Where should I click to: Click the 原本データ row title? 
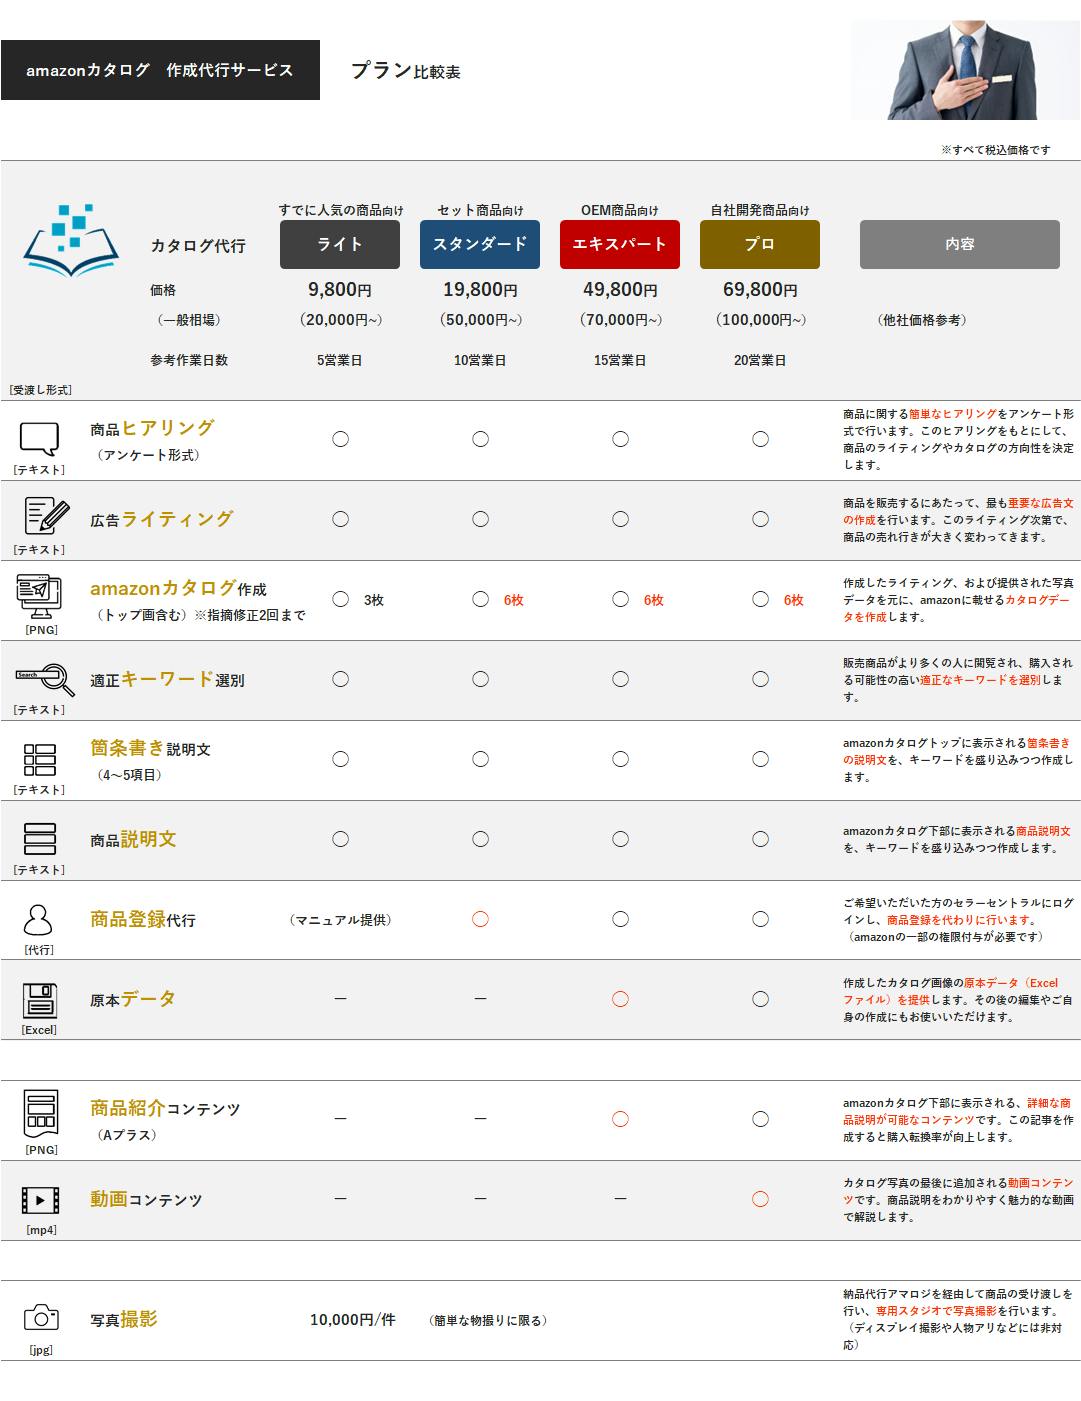tap(133, 999)
